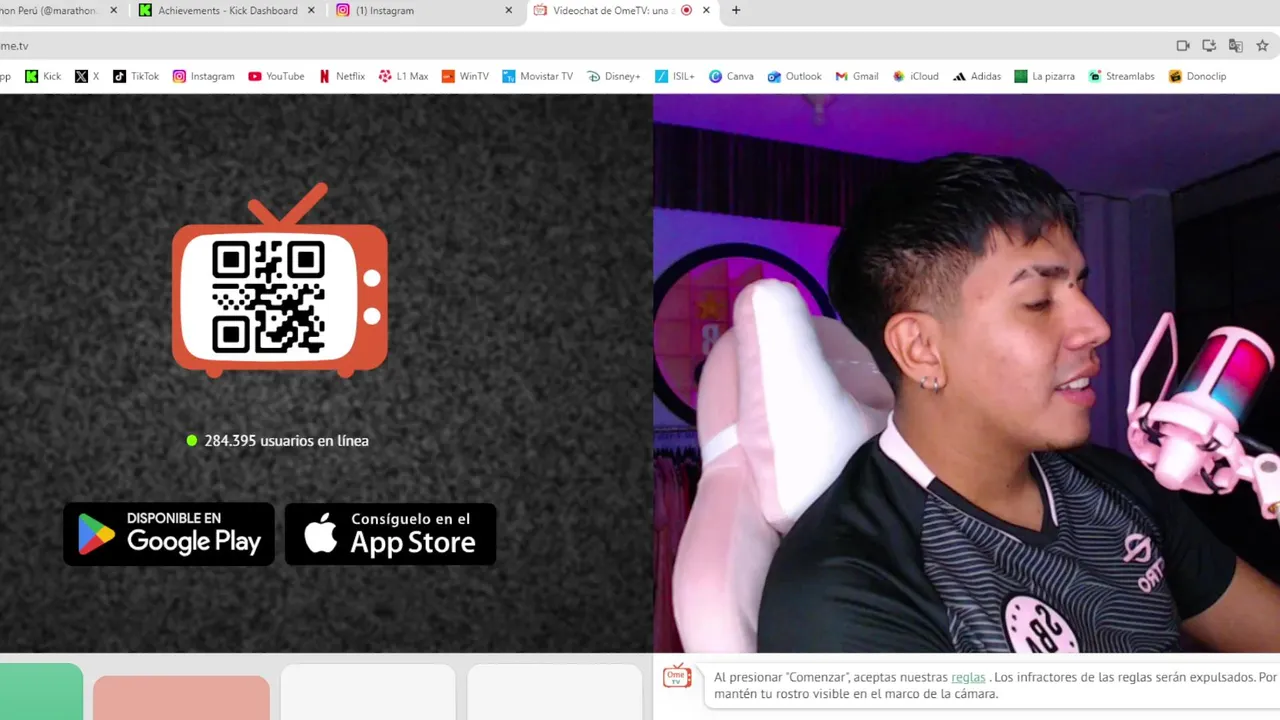The image size is (1280, 720).
Task: Open the iCloud bookmark
Action: 916,76
